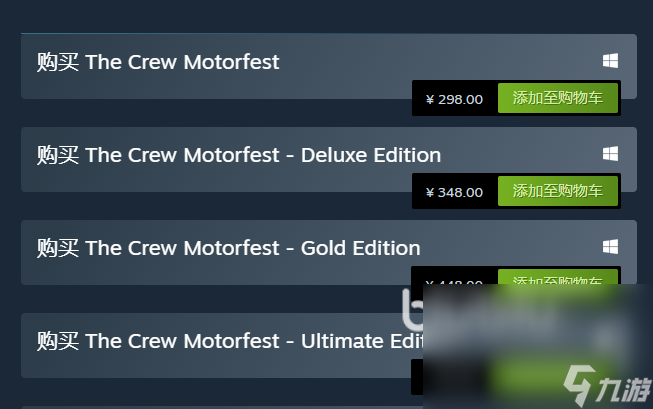Image resolution: width=653 pixels, height=409 pixels.
Task: Select the ¥ 348.00 price label
Action: tap(454, 192)
